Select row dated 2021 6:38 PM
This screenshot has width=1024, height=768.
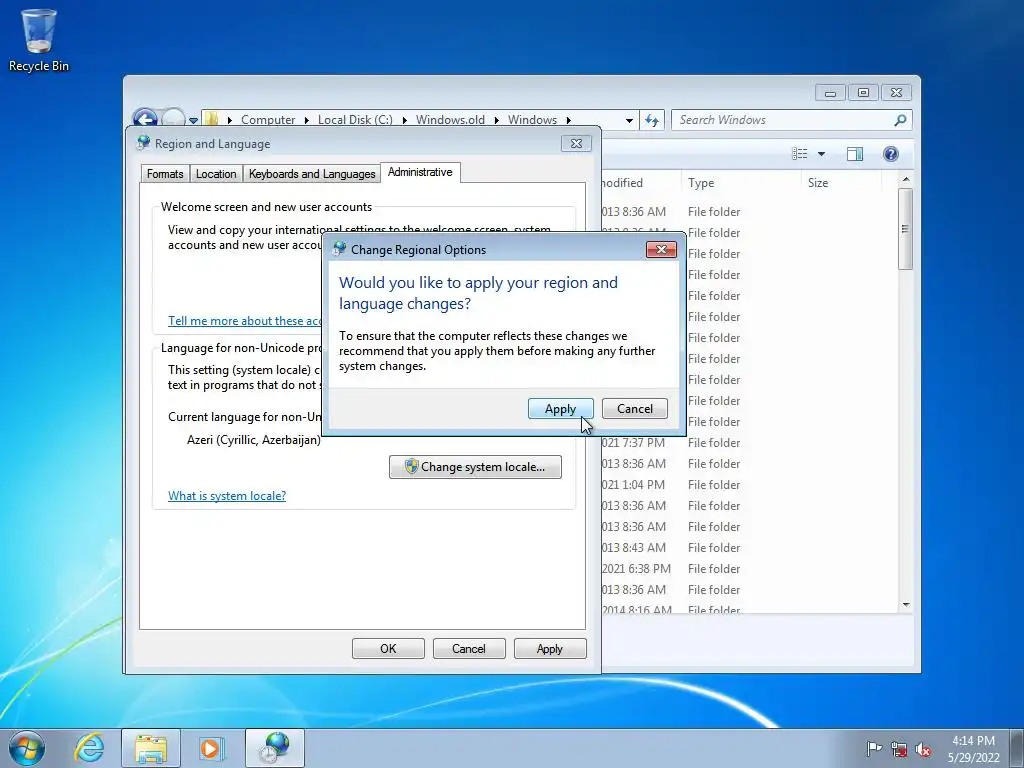[750, 568]
